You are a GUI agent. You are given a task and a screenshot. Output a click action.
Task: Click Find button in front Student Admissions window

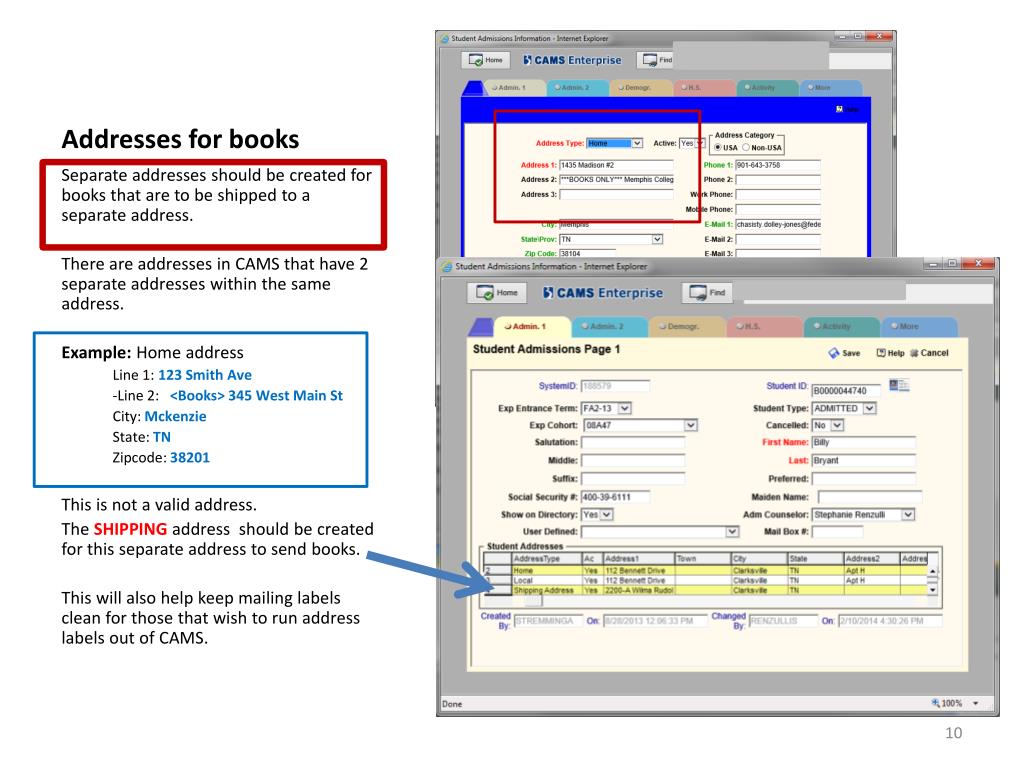pos(708,293)
